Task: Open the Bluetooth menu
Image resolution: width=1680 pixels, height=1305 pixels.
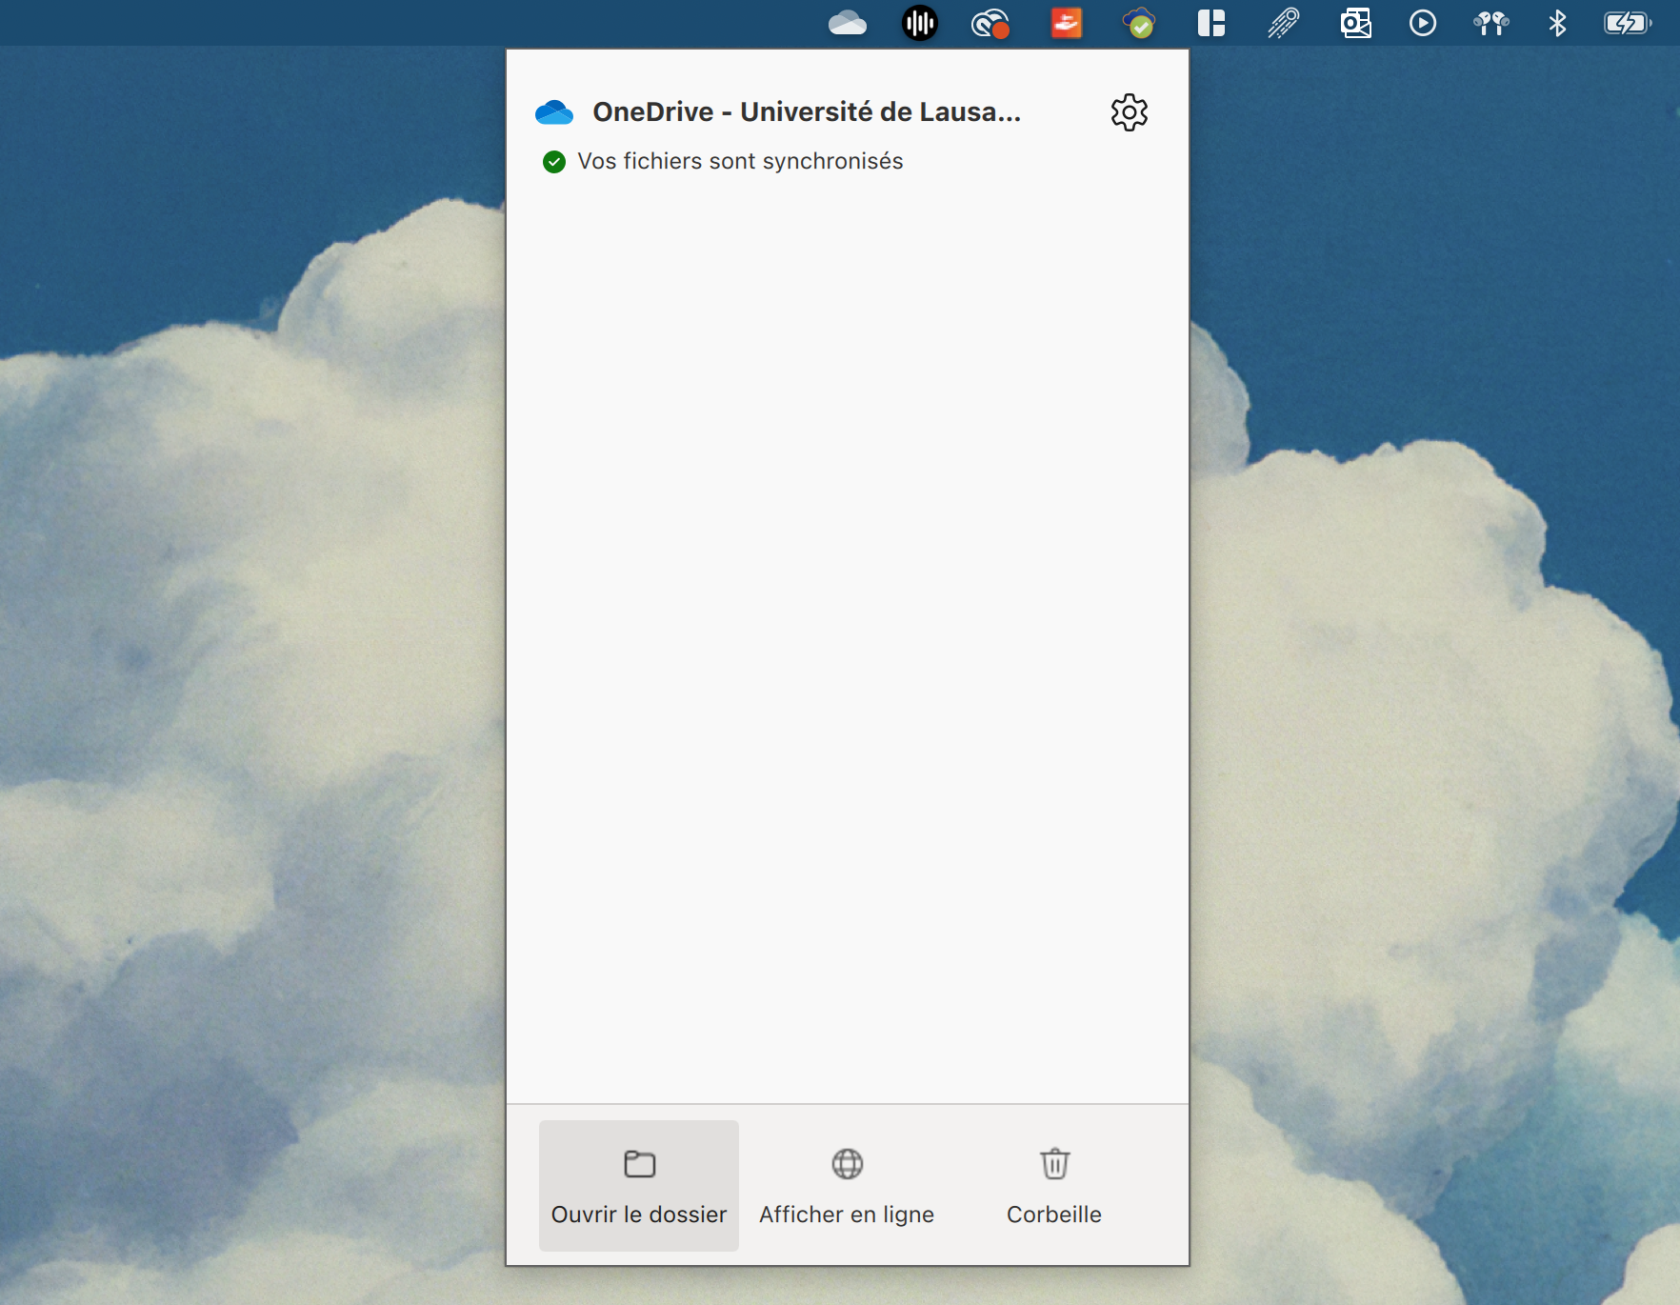Action: (x=1557, y=23)
